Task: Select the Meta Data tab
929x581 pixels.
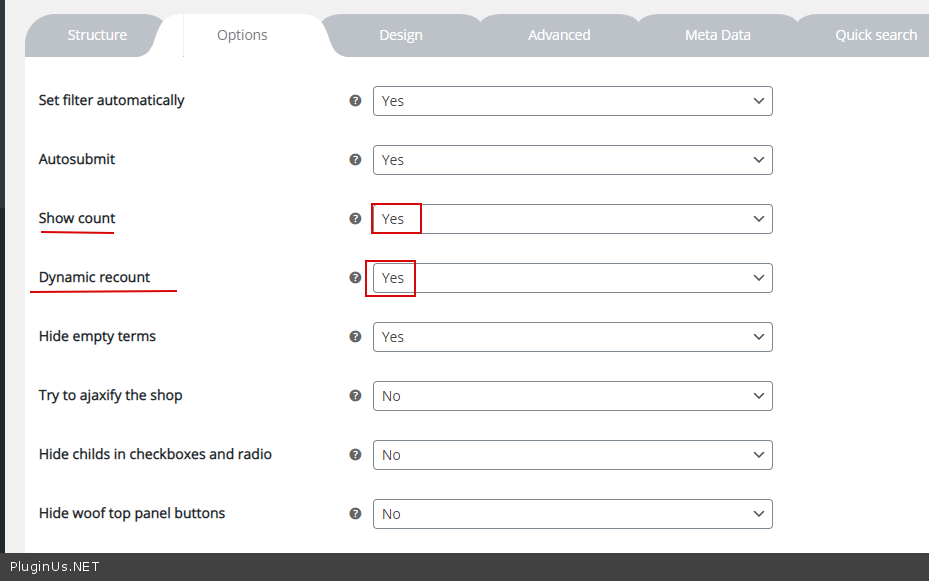Action: click(x=717, y=35)
